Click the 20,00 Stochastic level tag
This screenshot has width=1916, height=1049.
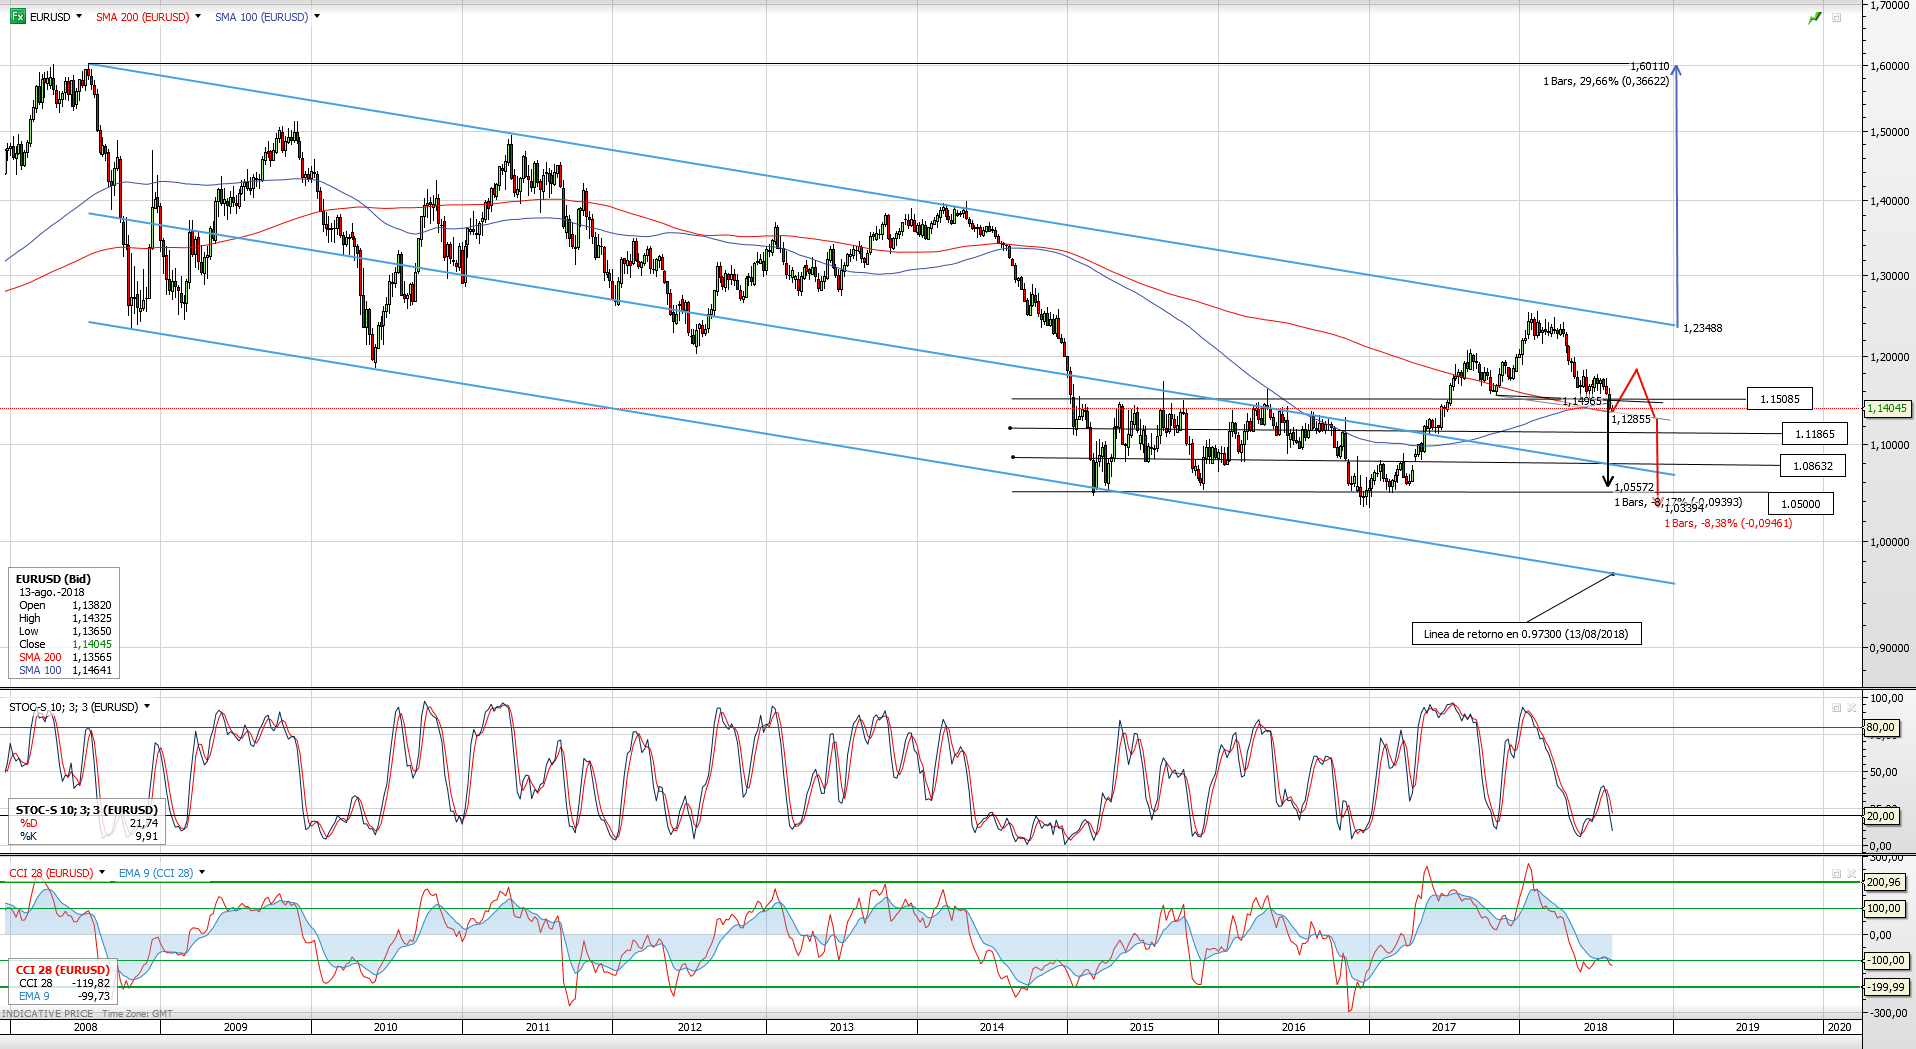pyautogui.click(x=1880, y=816)
